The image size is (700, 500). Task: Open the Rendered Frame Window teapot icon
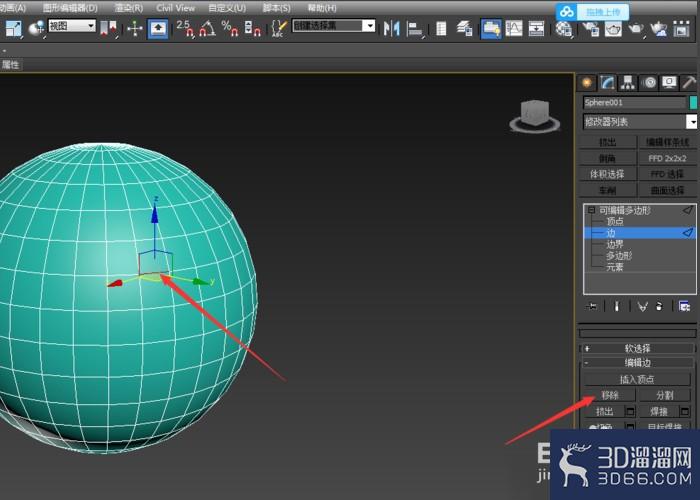(613, 29)
